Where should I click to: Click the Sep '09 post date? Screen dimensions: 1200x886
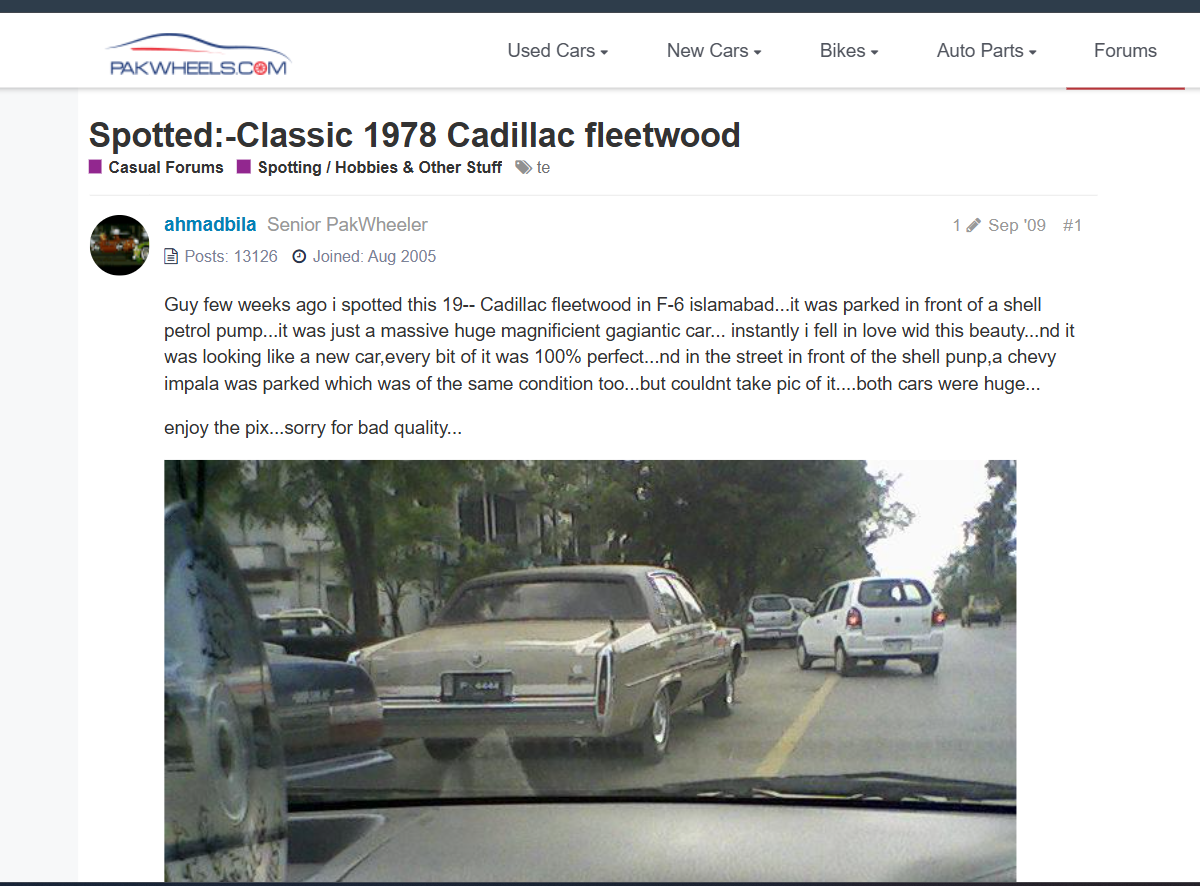pyautogui.click(x=1017, y=226)
